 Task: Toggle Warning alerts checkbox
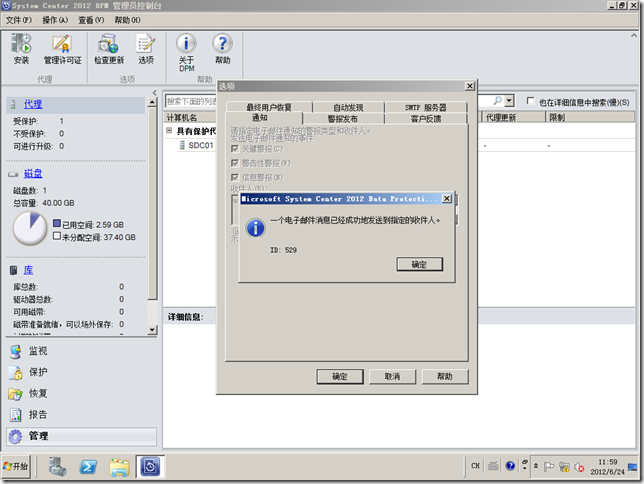(x=235, y=163)
